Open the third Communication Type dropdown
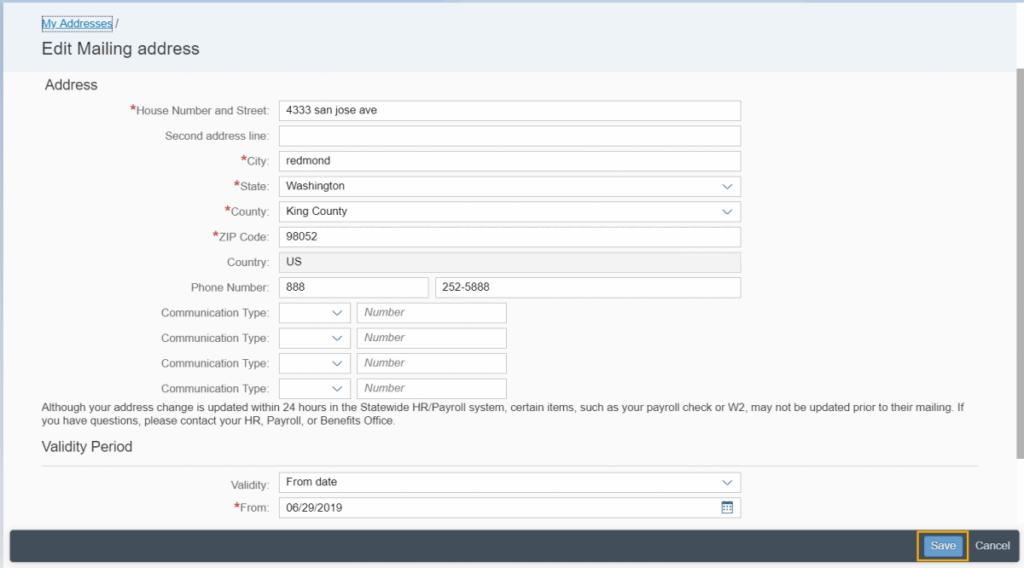Screen dimensions: 1024x568 [337, 363]
